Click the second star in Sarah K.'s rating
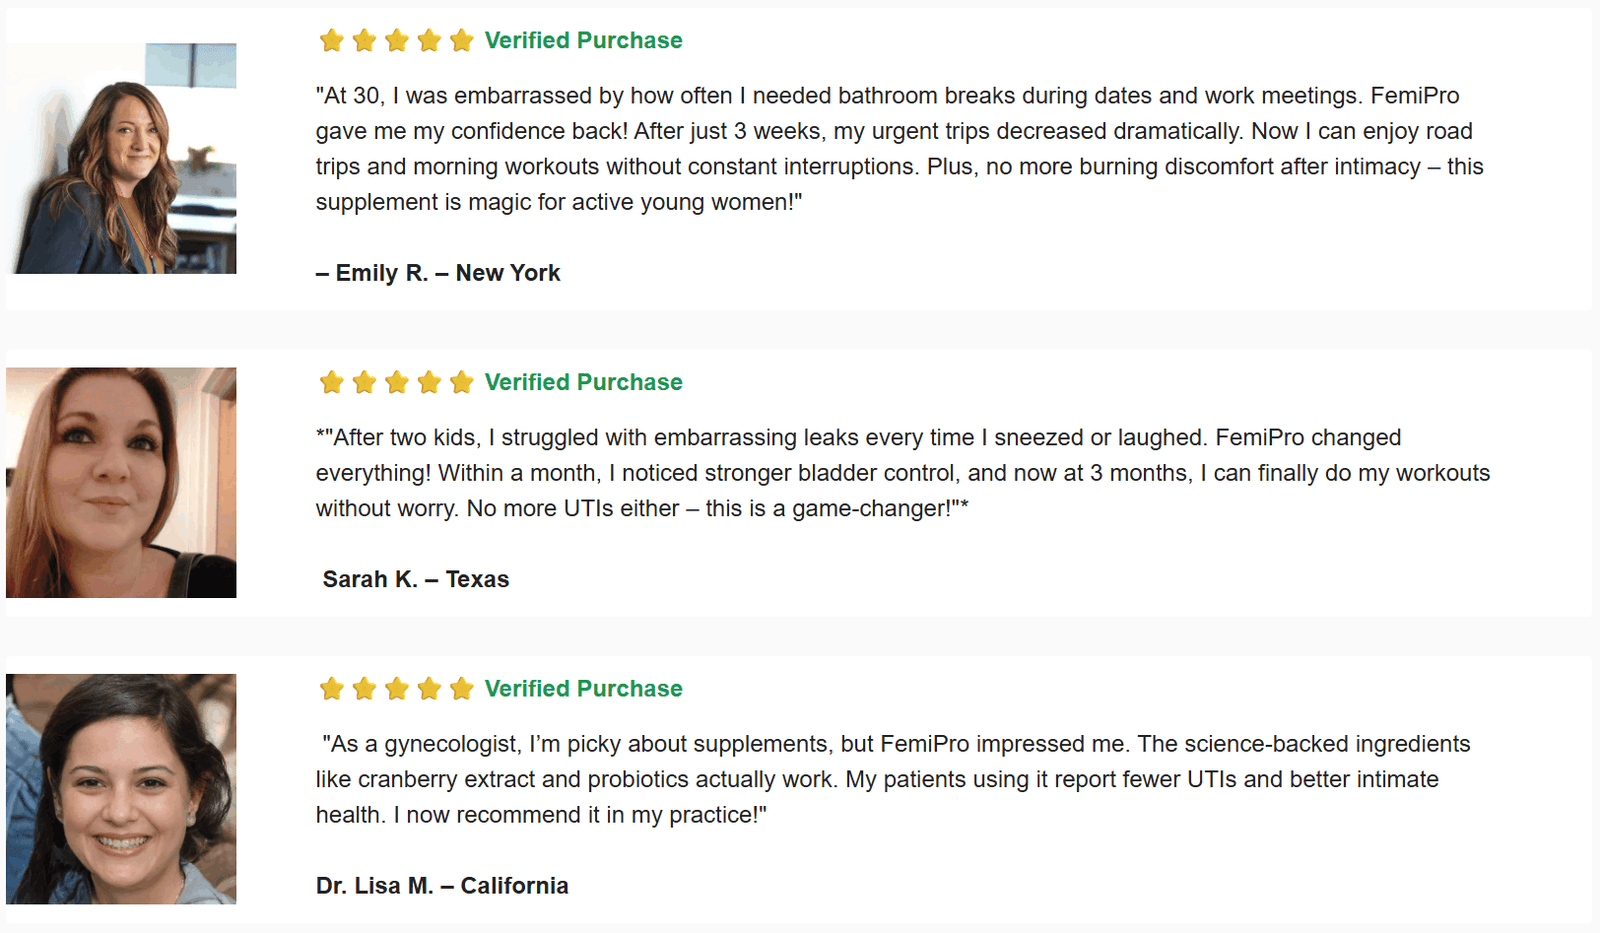The width and height of the screenshot is (1600, 933). (364, 382)
